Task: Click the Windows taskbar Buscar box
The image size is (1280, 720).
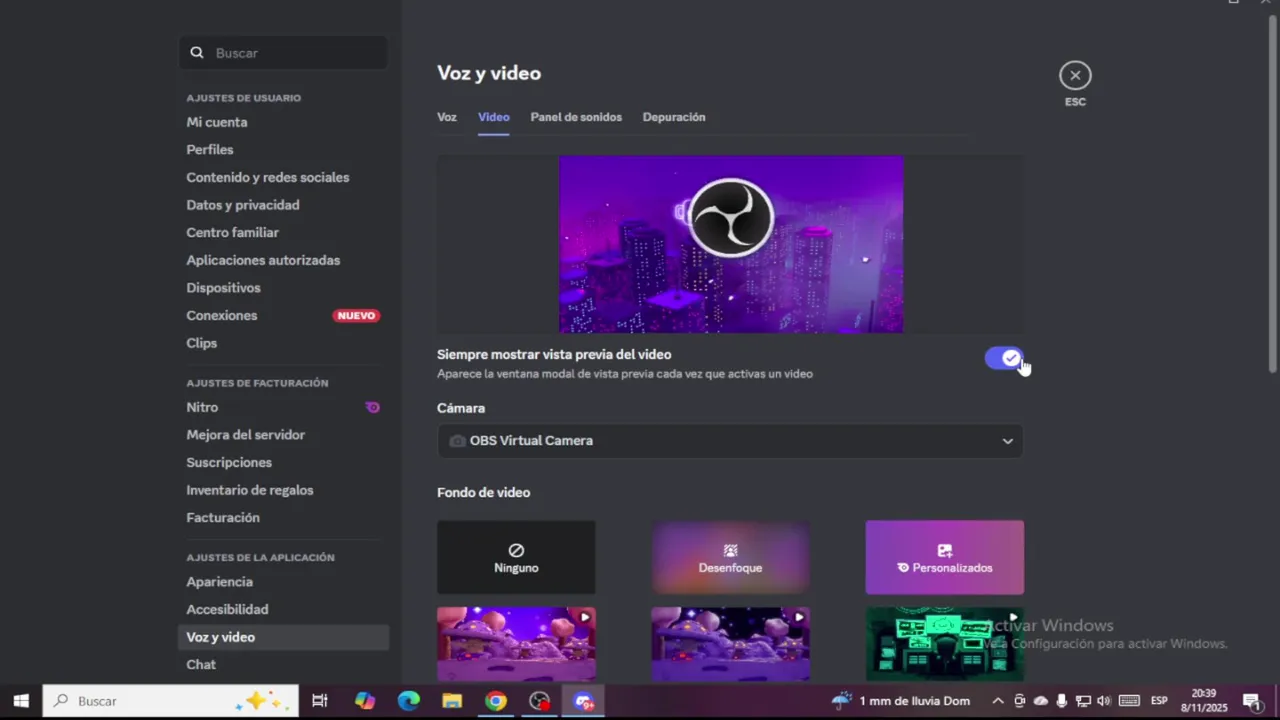Action: pyautogui.click(x=171, y=701)
